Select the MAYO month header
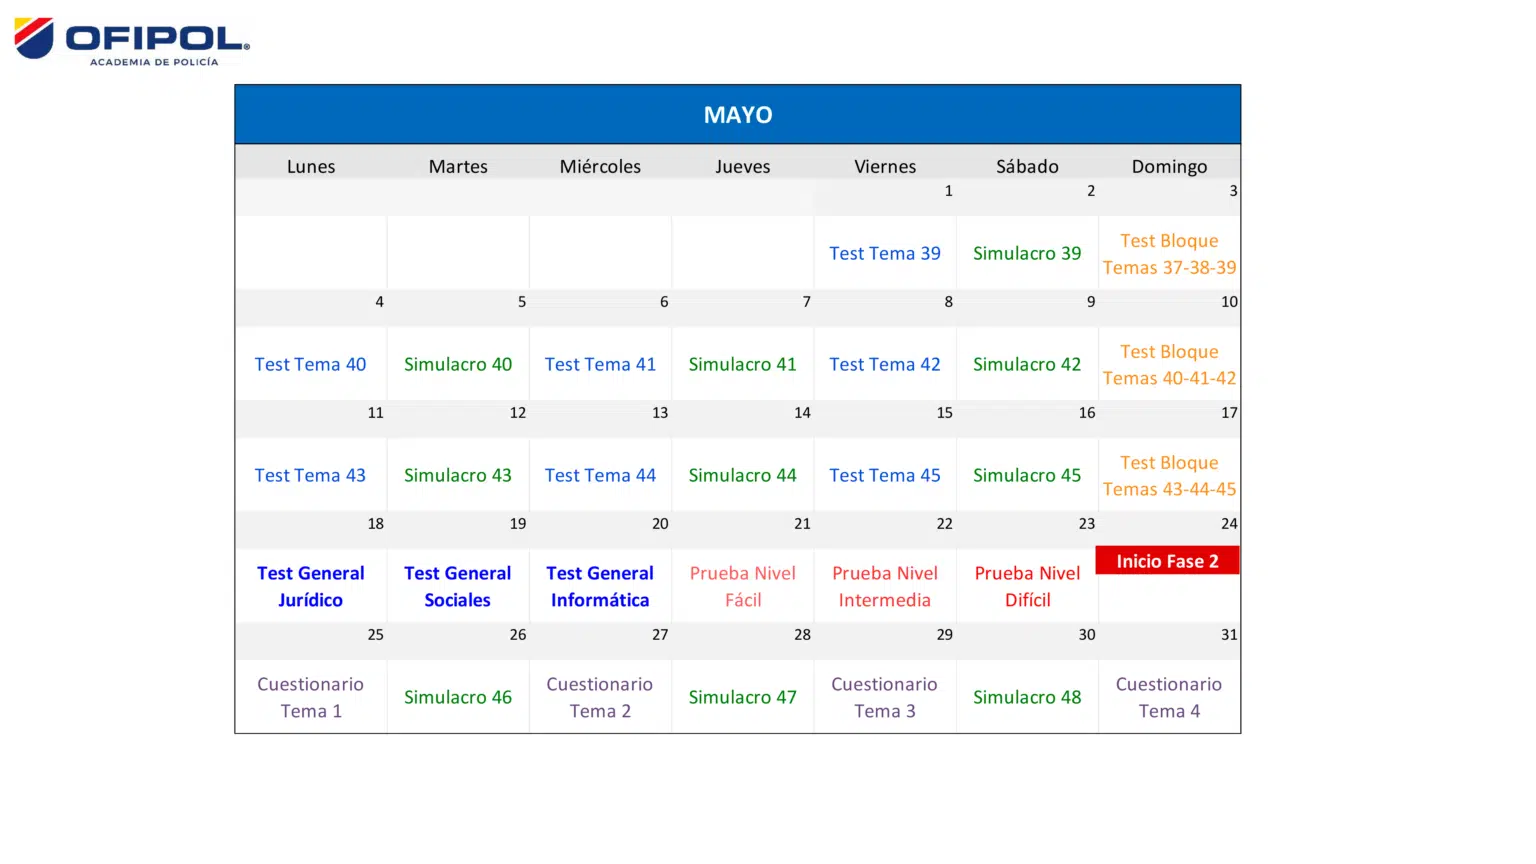This screenshot has width=1536, height=864. pyautogui.click(x=737, y=114)
